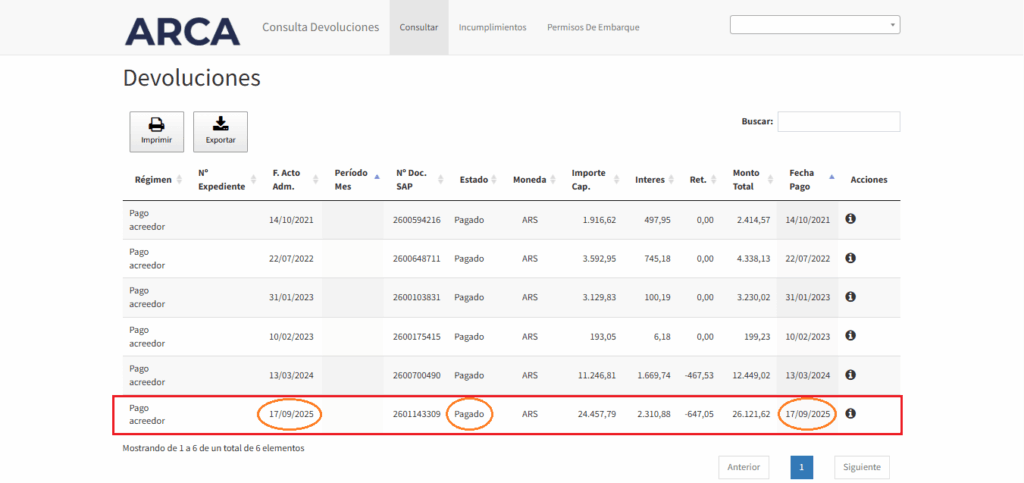Sort table by Período Mes column
The height and width of the screenshot is (483, 1024).
click(355, 179)
